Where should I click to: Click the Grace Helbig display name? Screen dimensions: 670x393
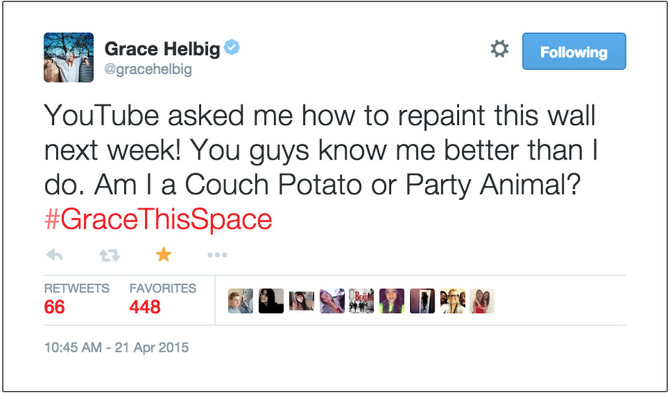click(x=162, y=49)
